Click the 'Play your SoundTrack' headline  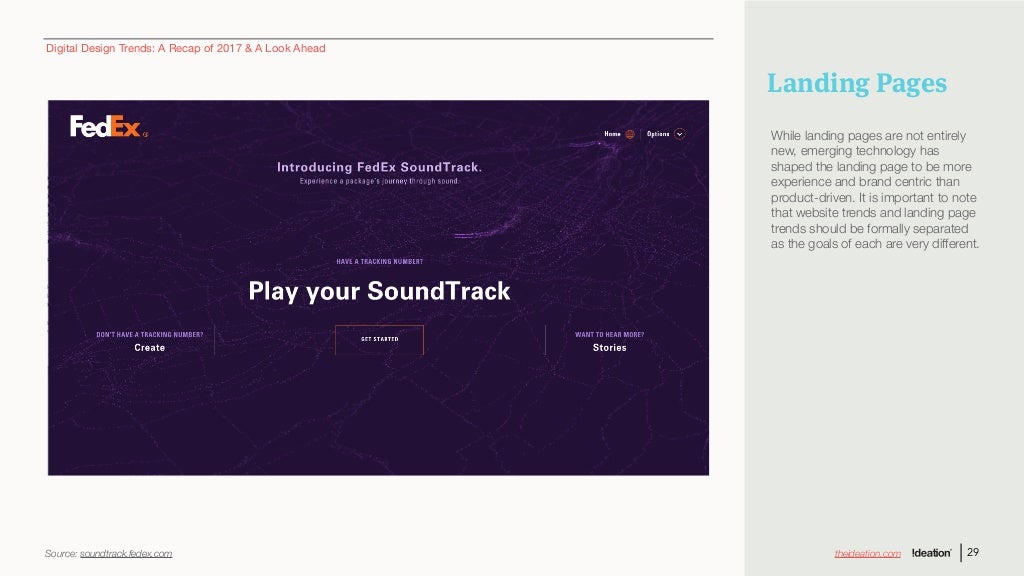(x=379, y=291)
